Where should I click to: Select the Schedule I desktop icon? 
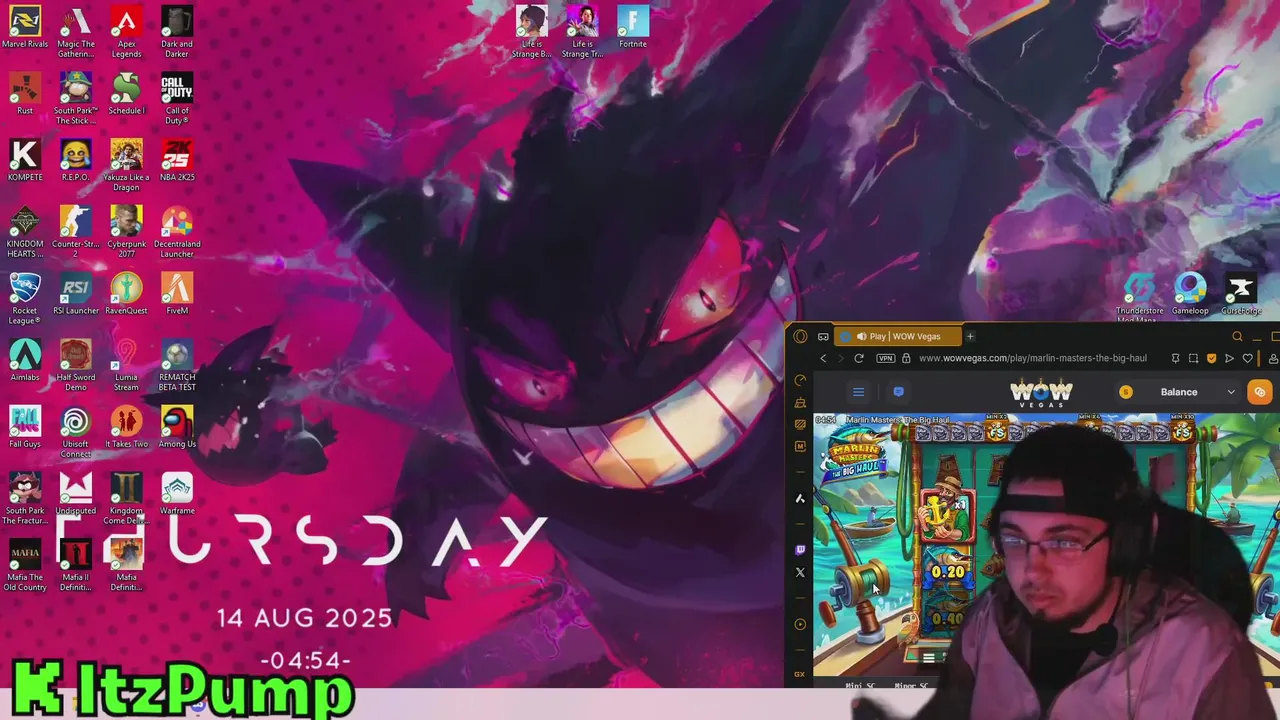coord(126,94)
